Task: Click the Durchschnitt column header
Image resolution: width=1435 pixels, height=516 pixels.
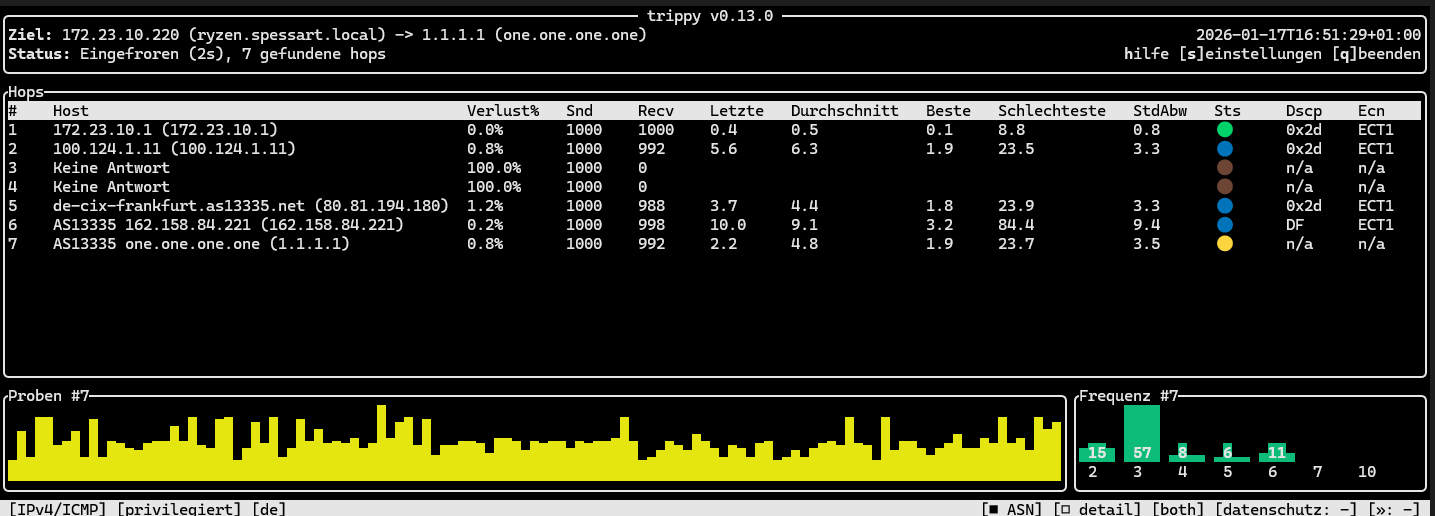Action: tap(845, 111)
